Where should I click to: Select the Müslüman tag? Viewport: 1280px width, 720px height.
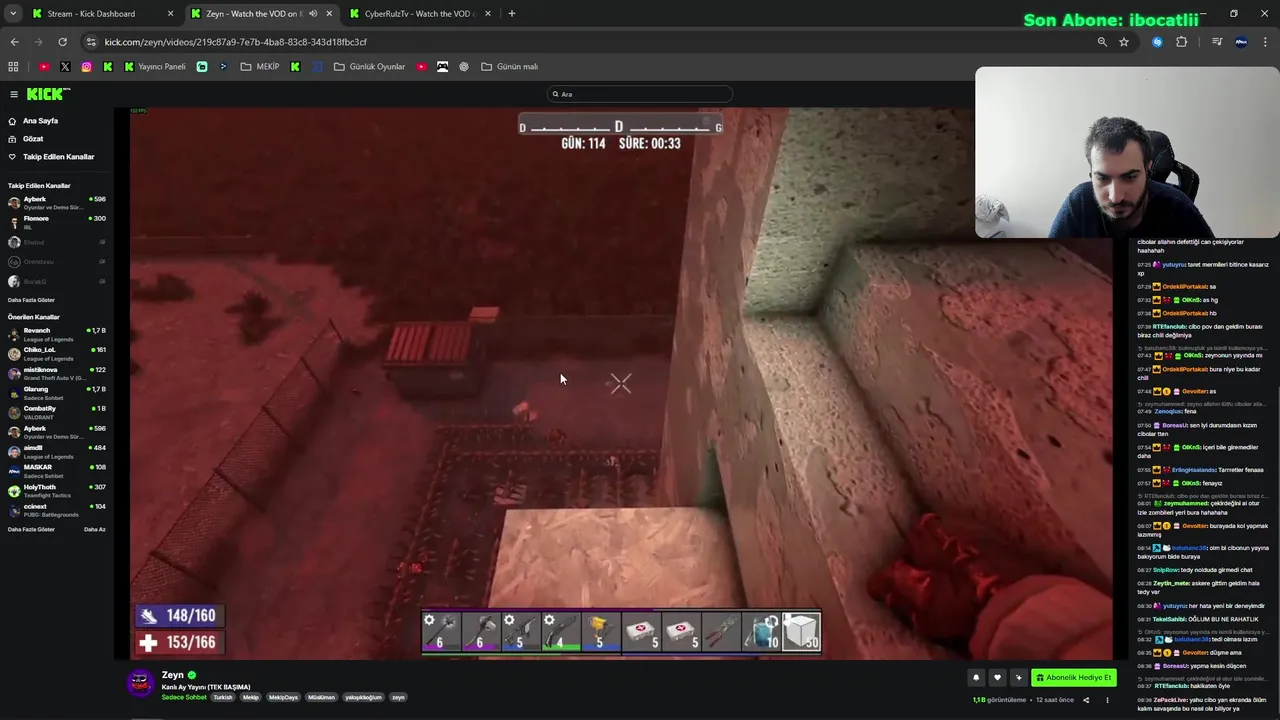click(x=321, y=697)
